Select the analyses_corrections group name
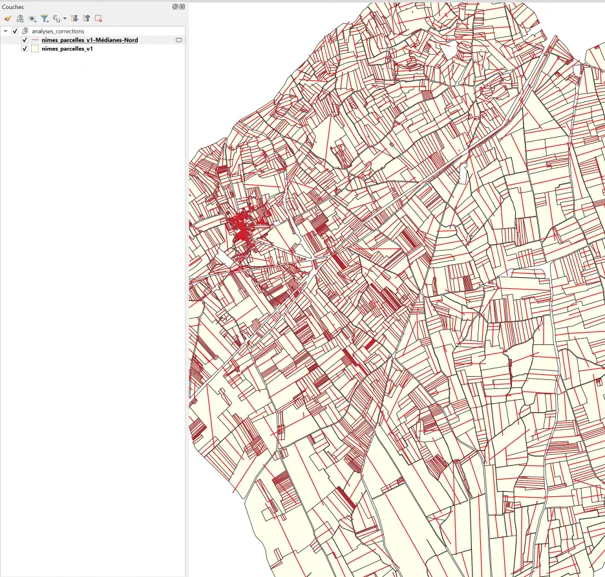This screenshot has height=577, width=605. tap(58, 31)
